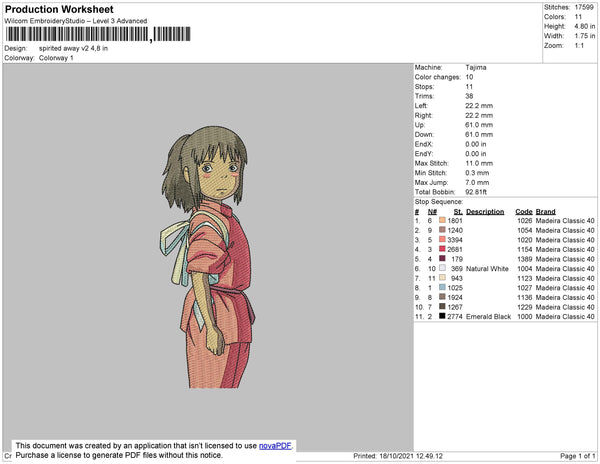Screen dimensions: 600x464
Task: Click the Description column header
Action: click(x=485, y=212)
